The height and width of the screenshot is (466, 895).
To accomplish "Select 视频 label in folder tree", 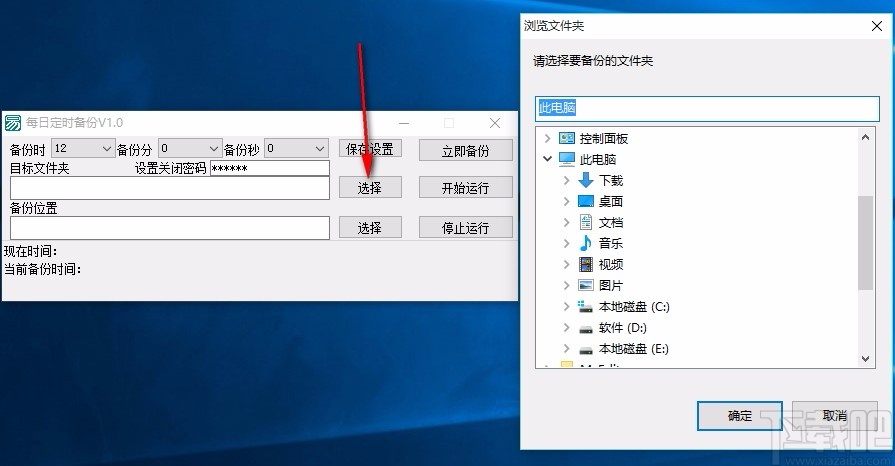I will click(611, 264).
